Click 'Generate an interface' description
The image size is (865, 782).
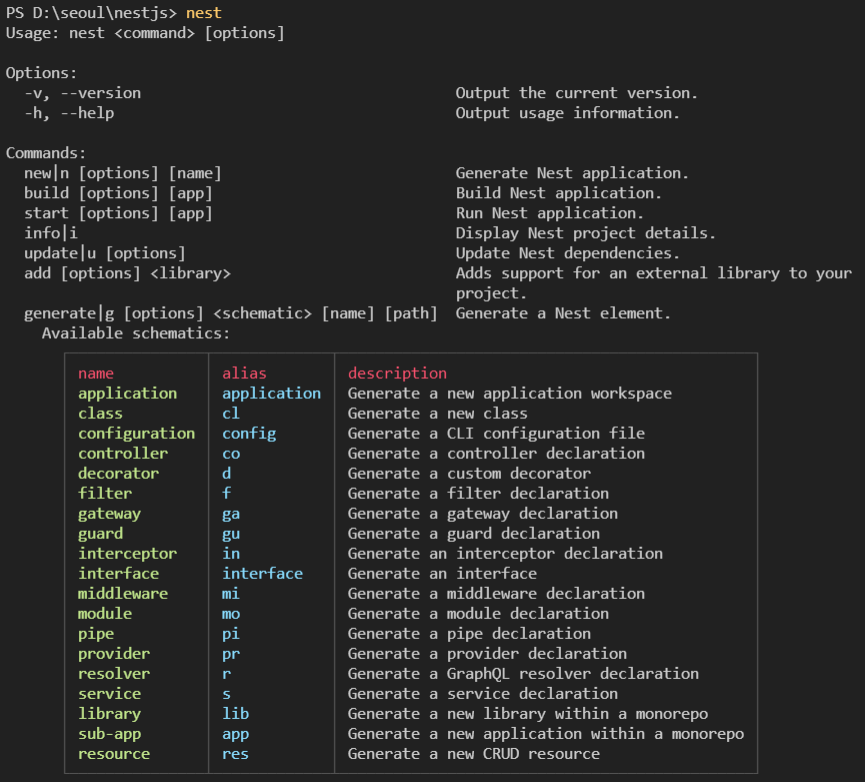(442, 574)
